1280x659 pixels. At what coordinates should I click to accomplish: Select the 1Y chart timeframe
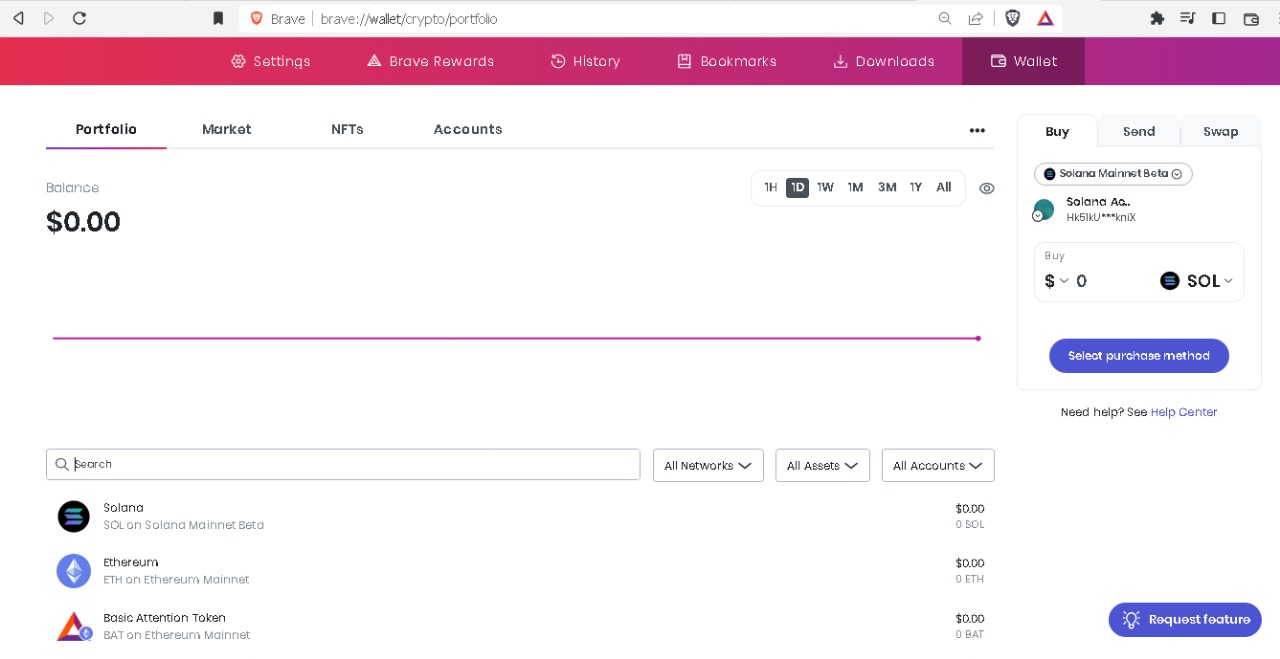(x=915, y=187)
